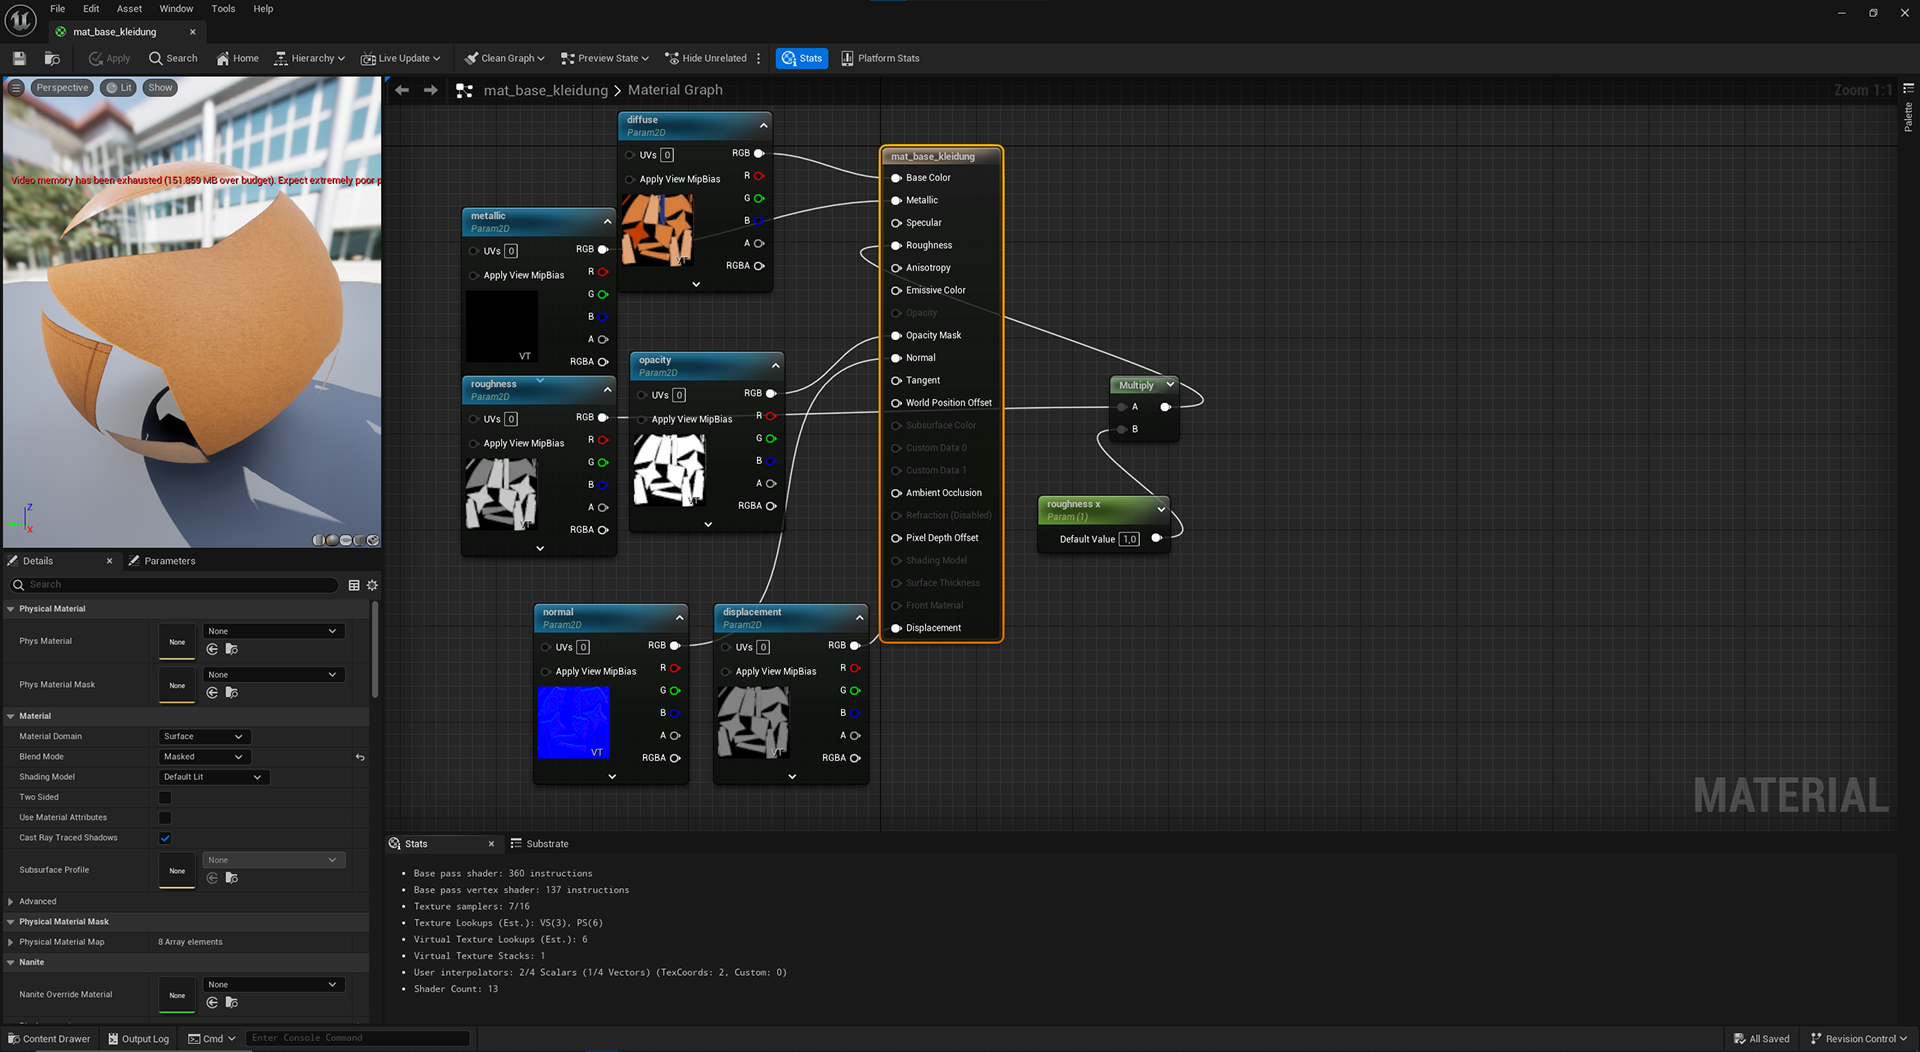
Task: Navigate forward in graph history
Action: click(431, 90)
